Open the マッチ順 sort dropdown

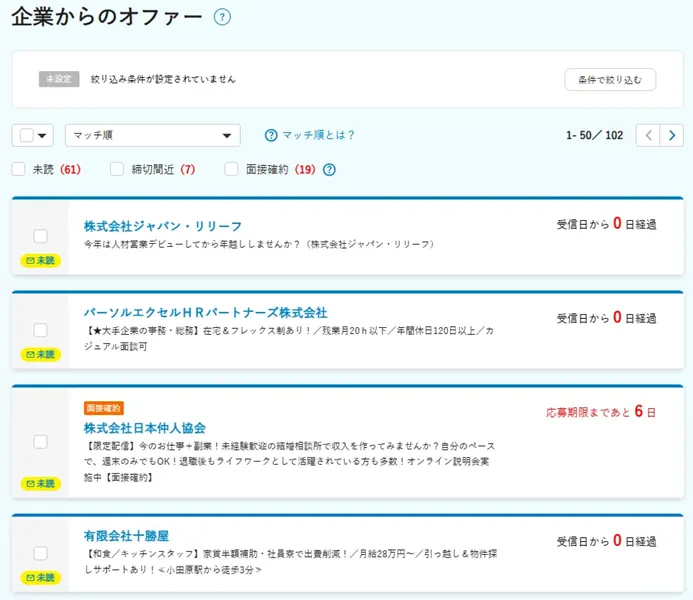(x=152, y=135)
